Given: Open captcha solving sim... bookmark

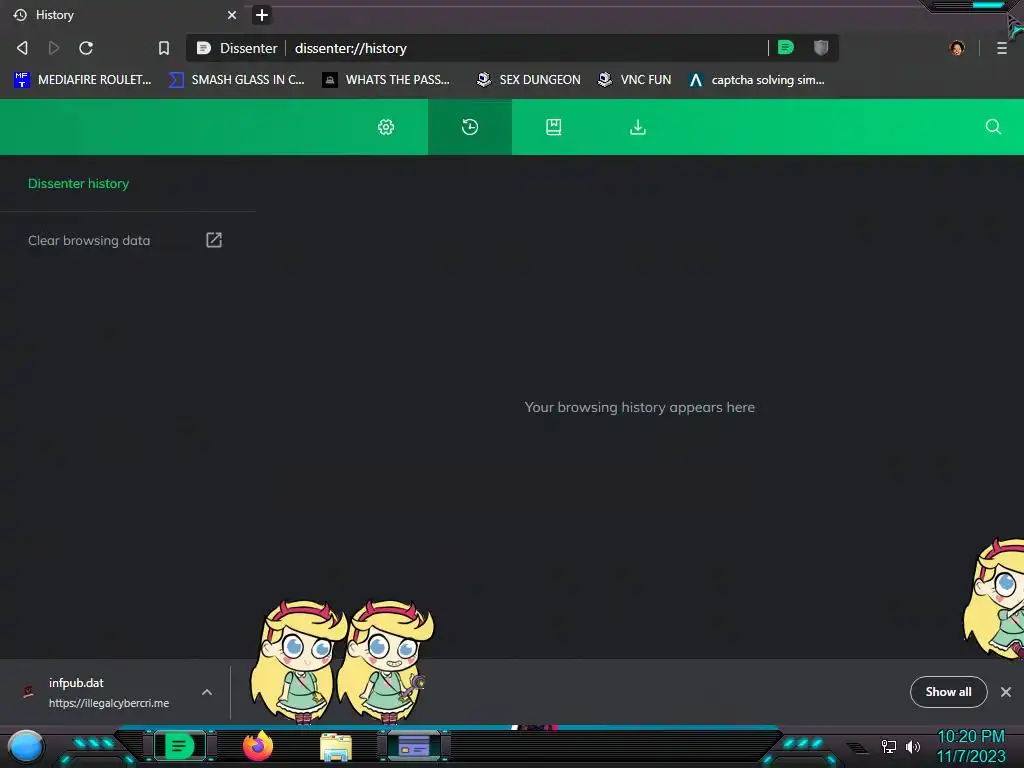Looking at the screenshot, I should point(758,80).
